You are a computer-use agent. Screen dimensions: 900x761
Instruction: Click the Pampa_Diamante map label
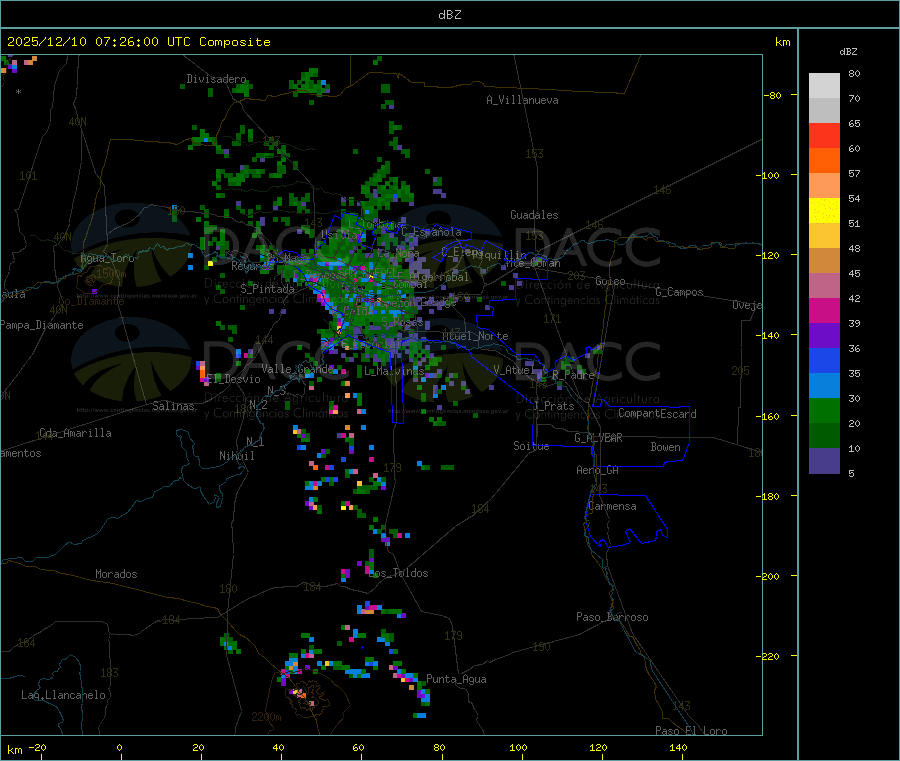coord(42,325)
